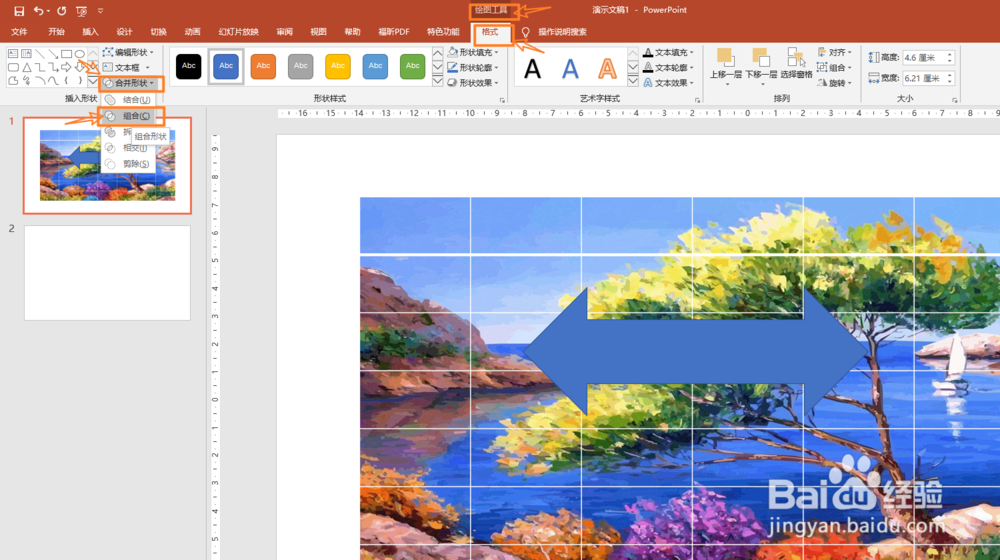The width and height of the screenshot is (1000, 560).
Task: Choose the left brace shape
Action: point(66,80)
